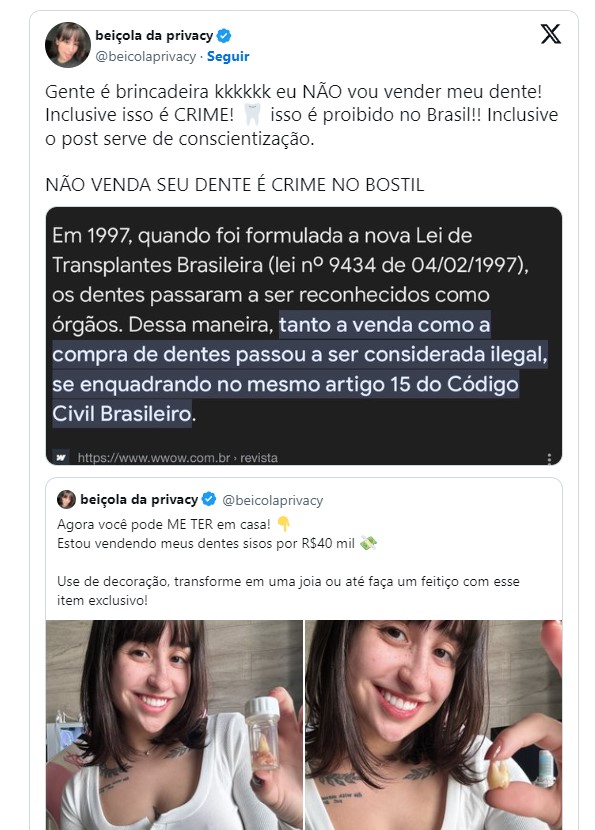Open quoted tweet author's small avatar

66,499
